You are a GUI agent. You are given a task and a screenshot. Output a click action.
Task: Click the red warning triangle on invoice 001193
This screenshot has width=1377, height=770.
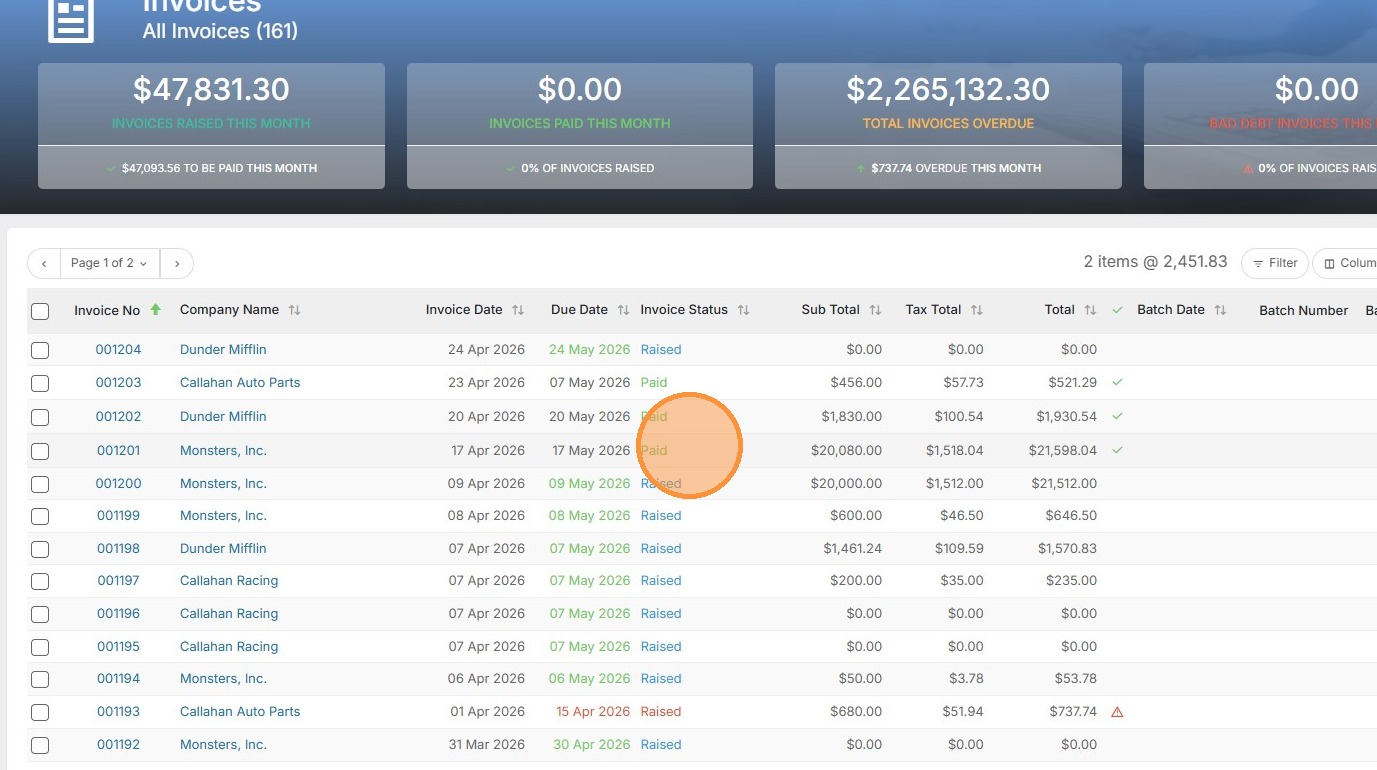pos(1118,712)
